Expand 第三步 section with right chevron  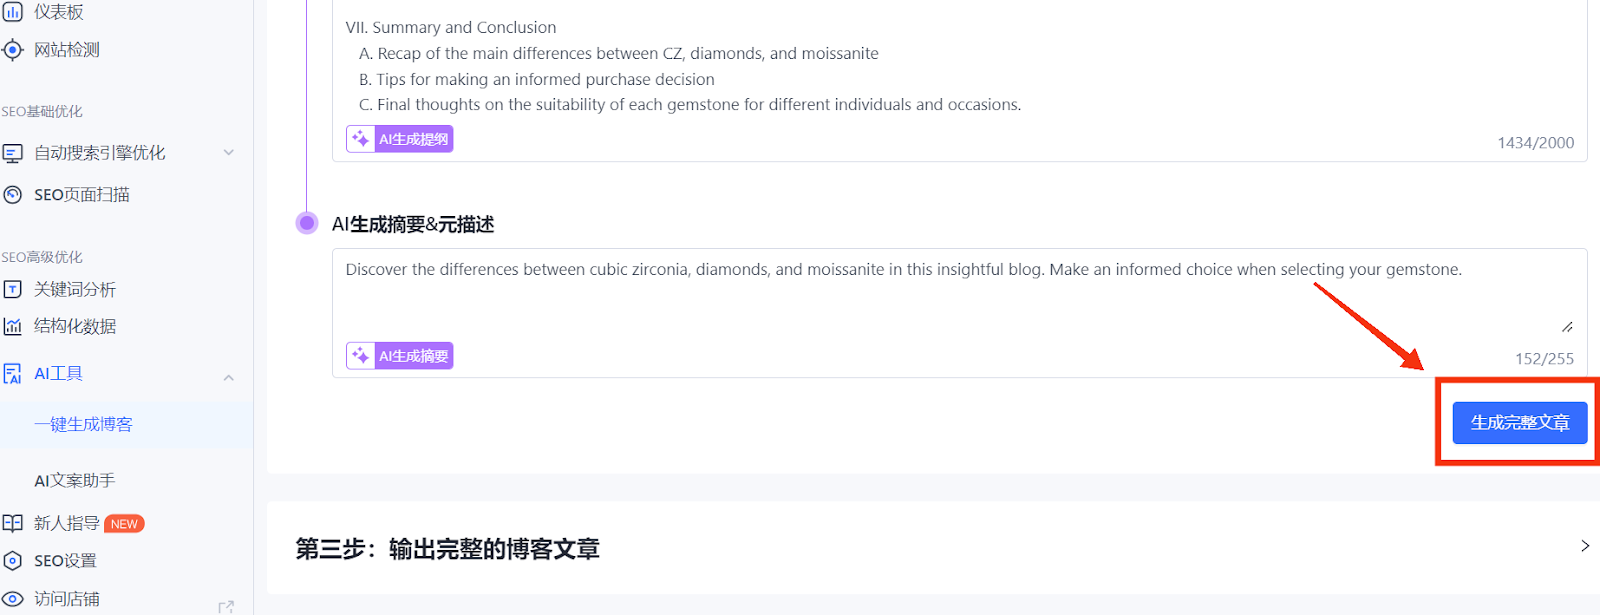coord(1584,546)
